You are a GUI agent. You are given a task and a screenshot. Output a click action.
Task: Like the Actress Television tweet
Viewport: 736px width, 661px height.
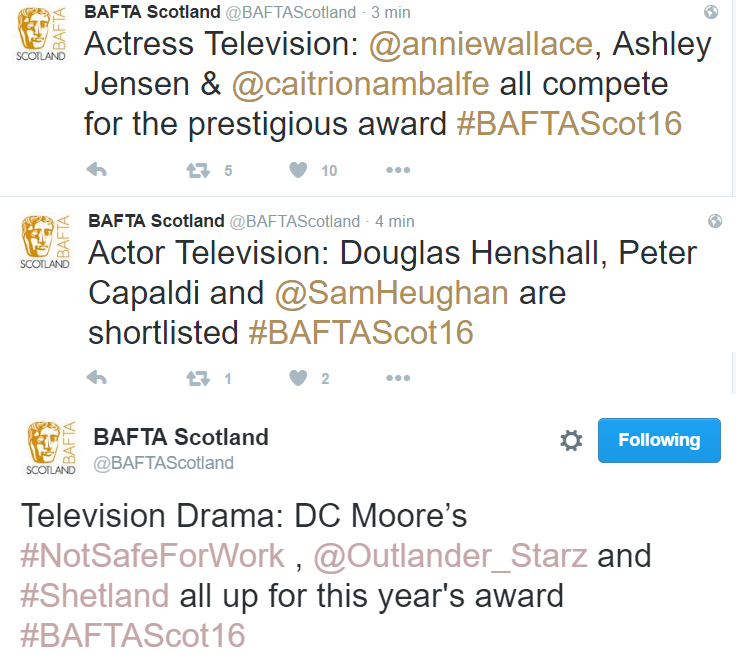[298, 169]
